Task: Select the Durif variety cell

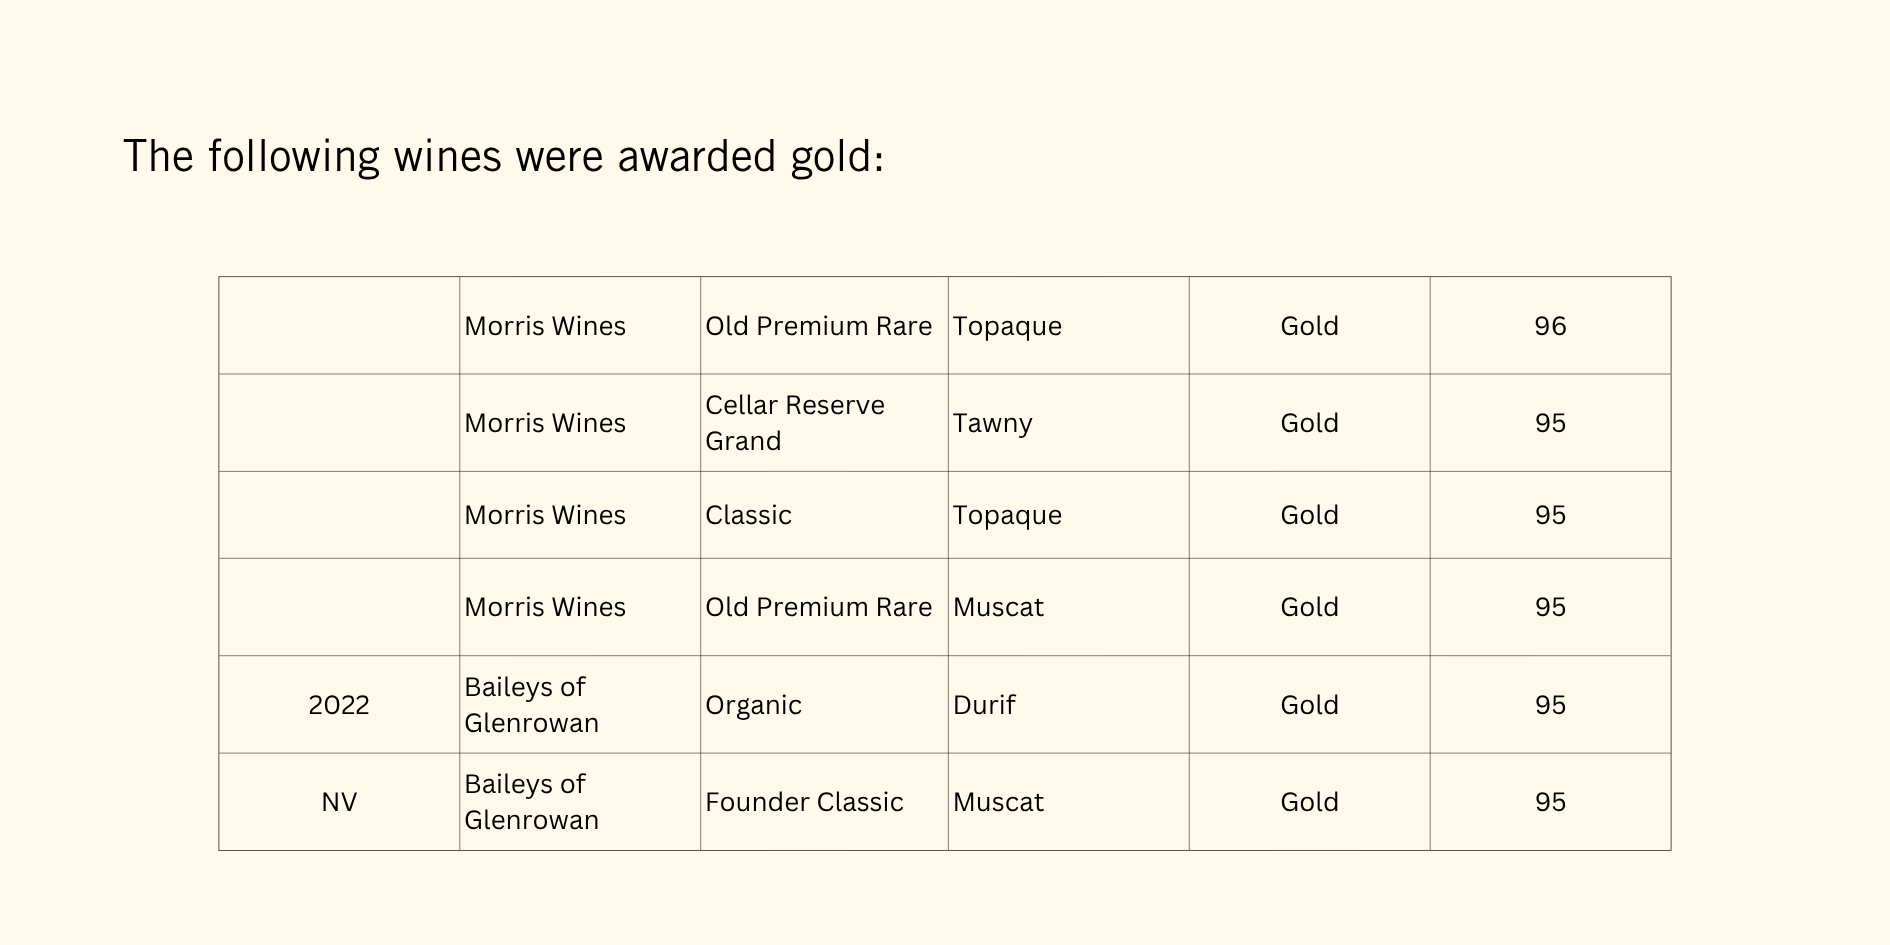Action: point(1068,705)
